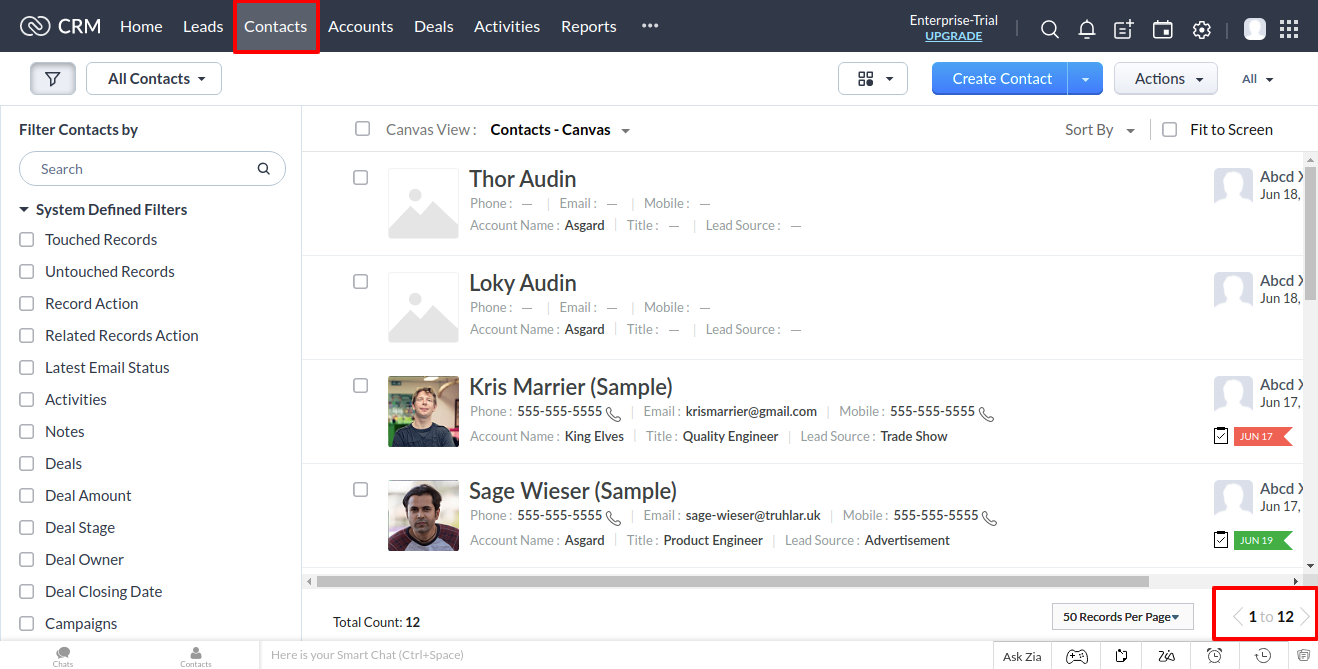Show more modules via the ellipsis menu
The height and width of the screenshot is (669, 1318).
[x=650, y=26]
